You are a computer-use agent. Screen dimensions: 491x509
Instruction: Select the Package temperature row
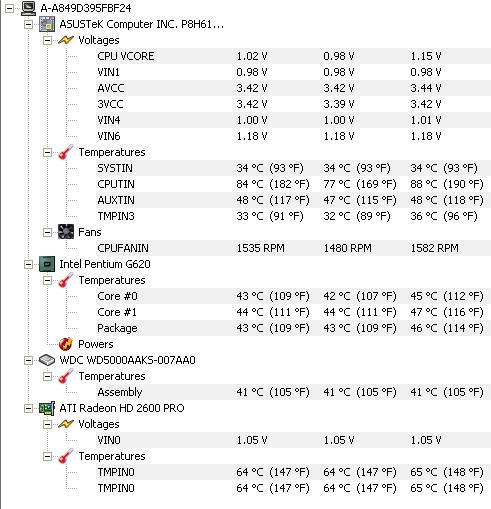click(x=293, y=328)
